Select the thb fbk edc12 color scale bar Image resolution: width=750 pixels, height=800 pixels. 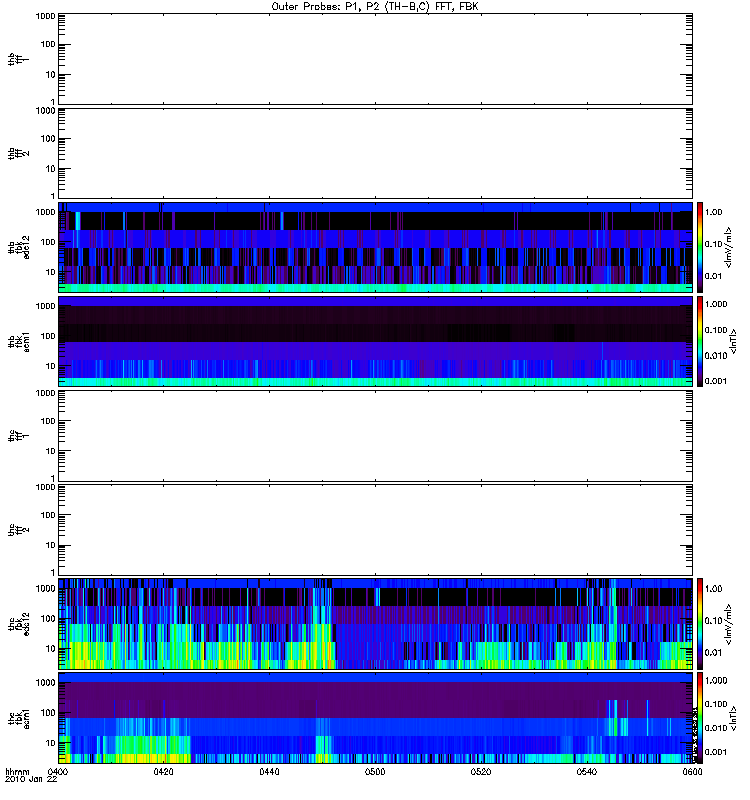click(700, 247)
